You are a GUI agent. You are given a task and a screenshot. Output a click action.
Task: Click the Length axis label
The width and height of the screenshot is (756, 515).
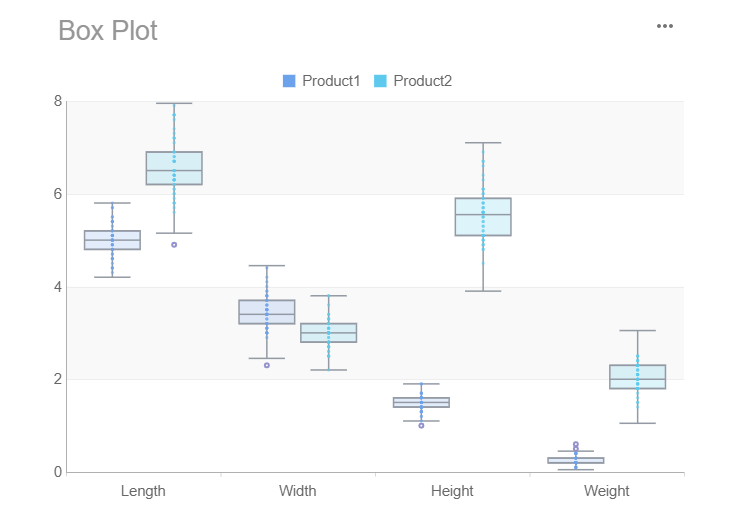pyautogui.click(x=143, y=491)
